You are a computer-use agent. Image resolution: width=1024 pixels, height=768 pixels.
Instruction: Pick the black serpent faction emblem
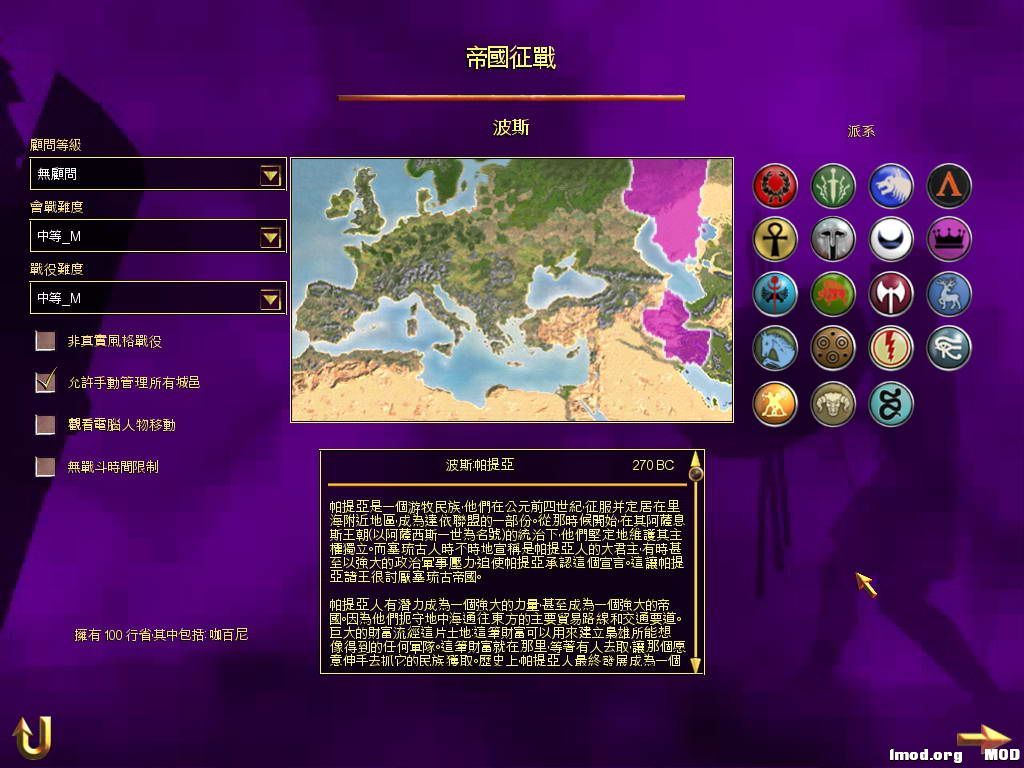[x=891, y=403]
